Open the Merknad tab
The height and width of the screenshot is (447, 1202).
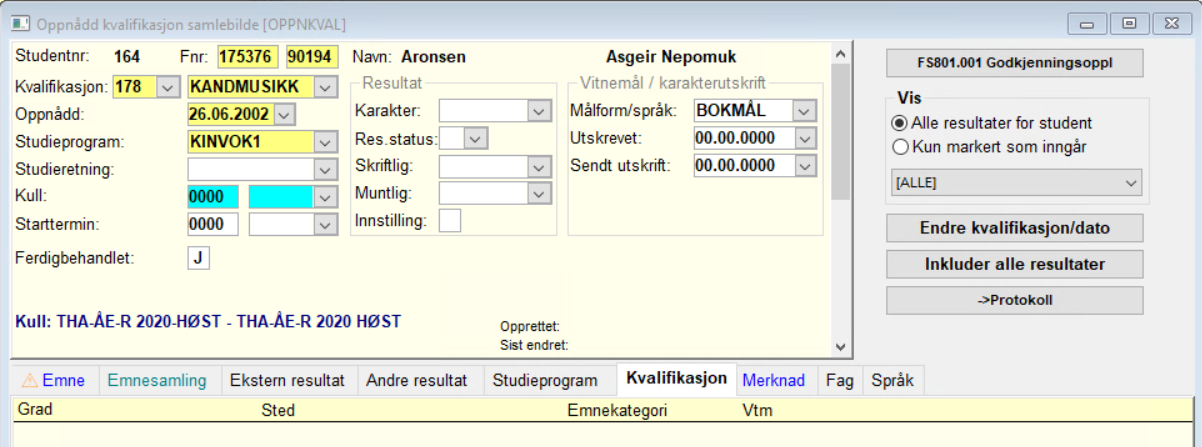tap(773, 380)
